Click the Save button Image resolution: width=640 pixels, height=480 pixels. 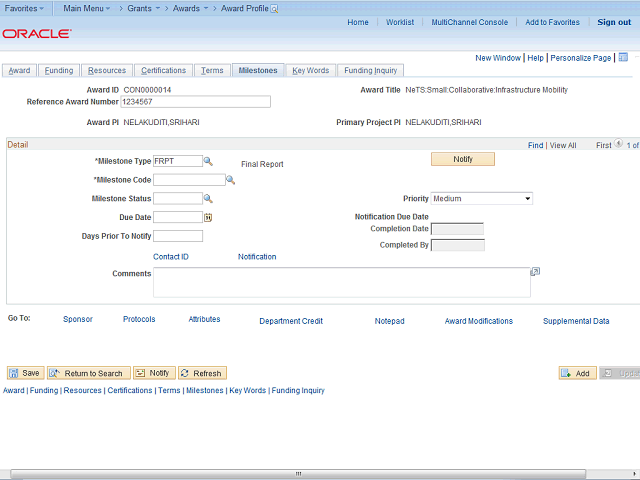tap(25, 373)
